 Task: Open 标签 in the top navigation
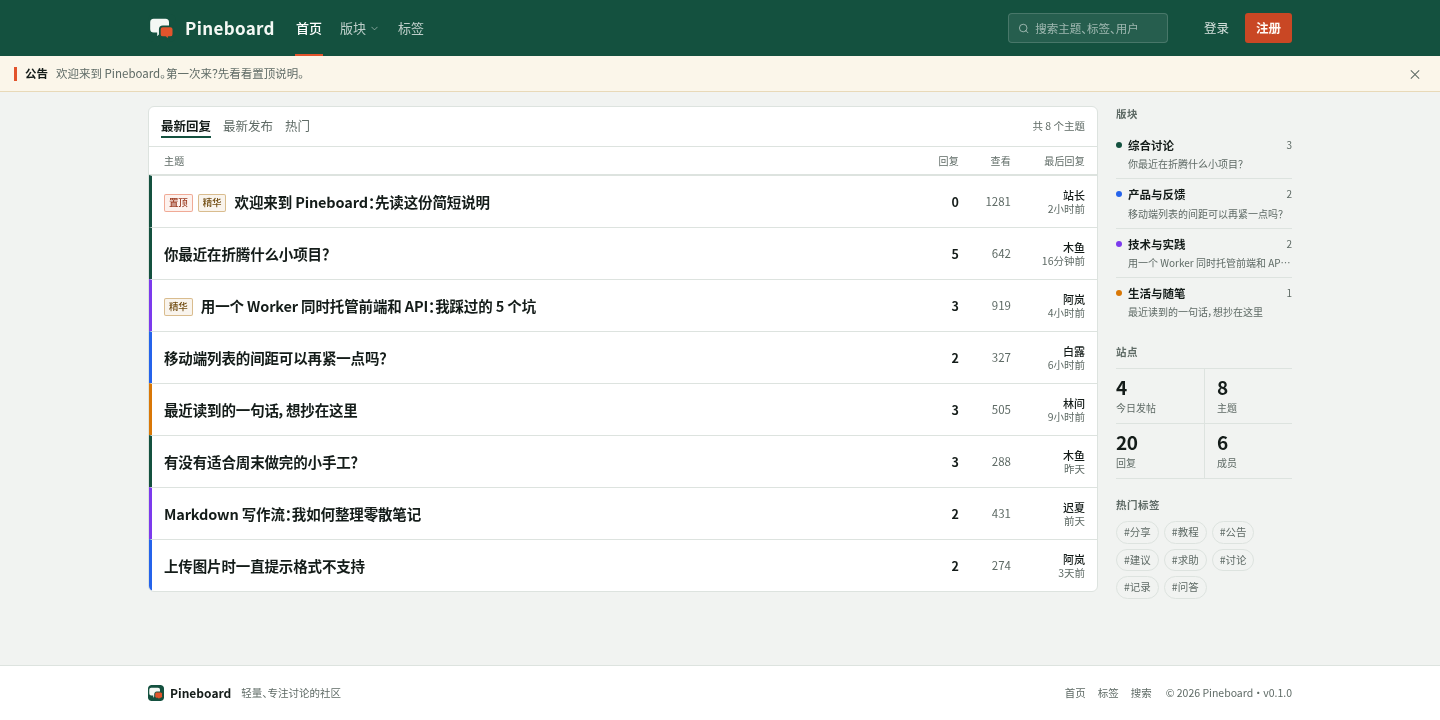click(411, 28)
